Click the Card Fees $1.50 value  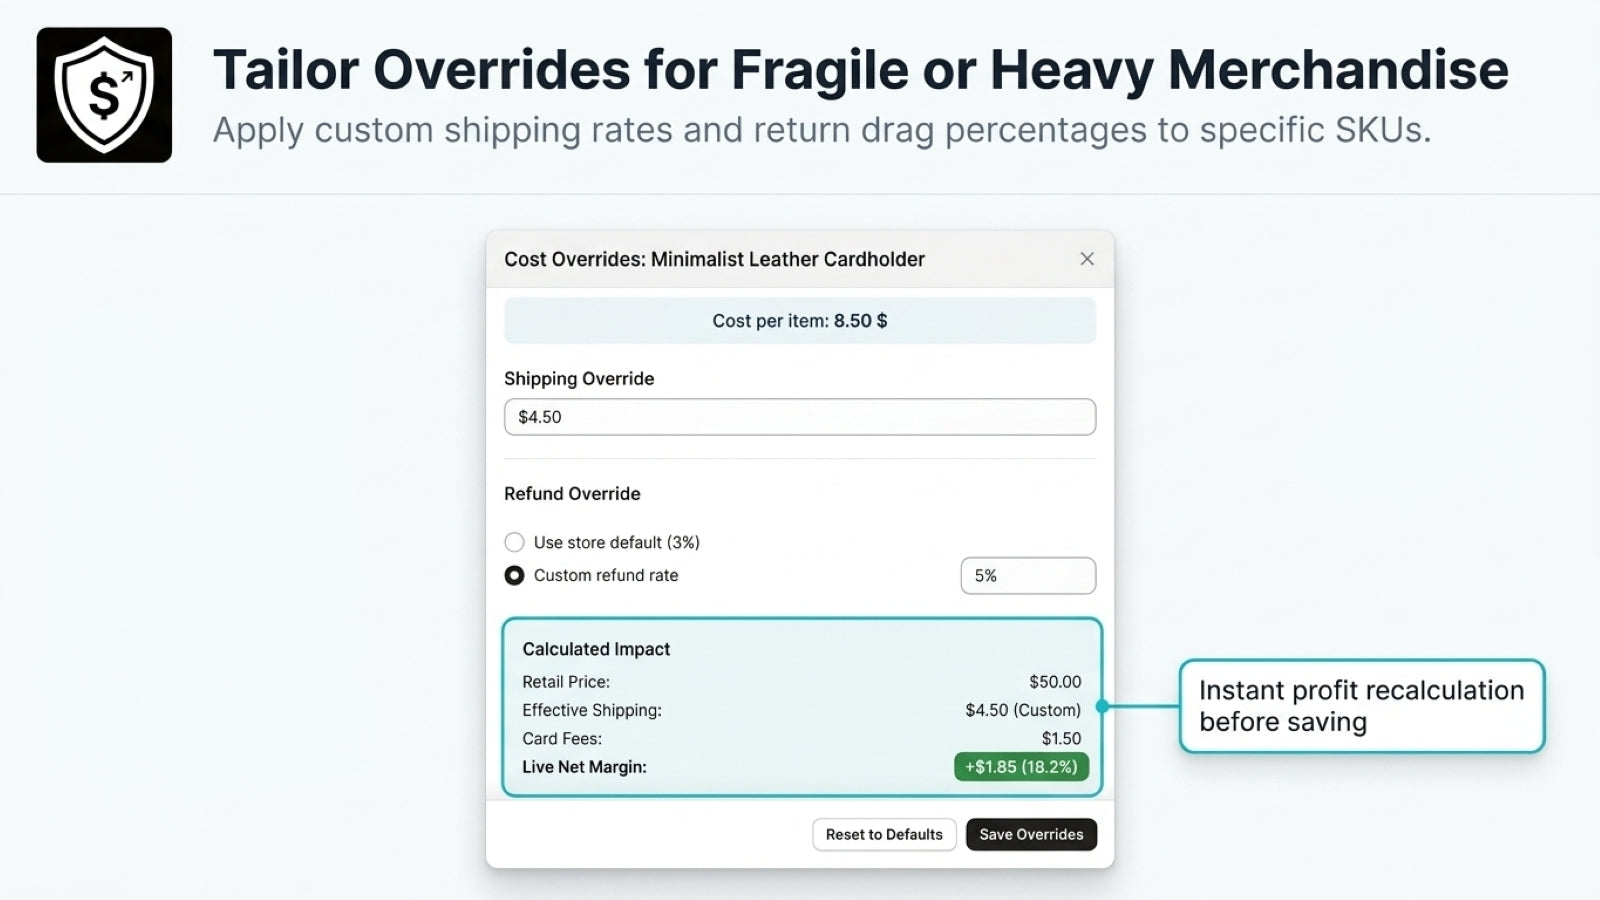point(1061,739)
